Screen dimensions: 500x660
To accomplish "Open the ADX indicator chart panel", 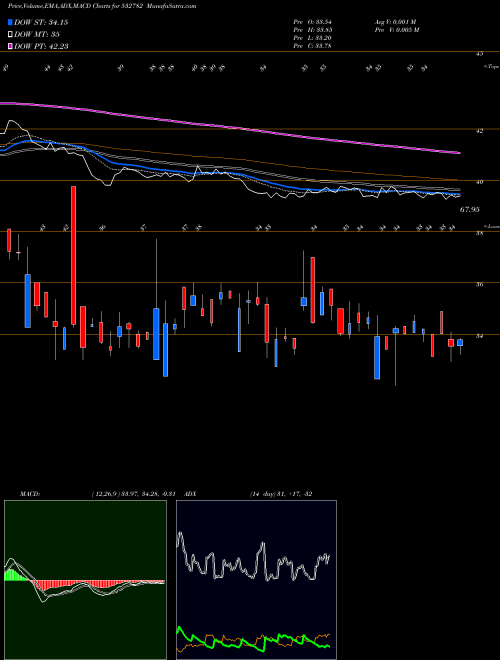I will pyautogui.click(x=256, y=580).
